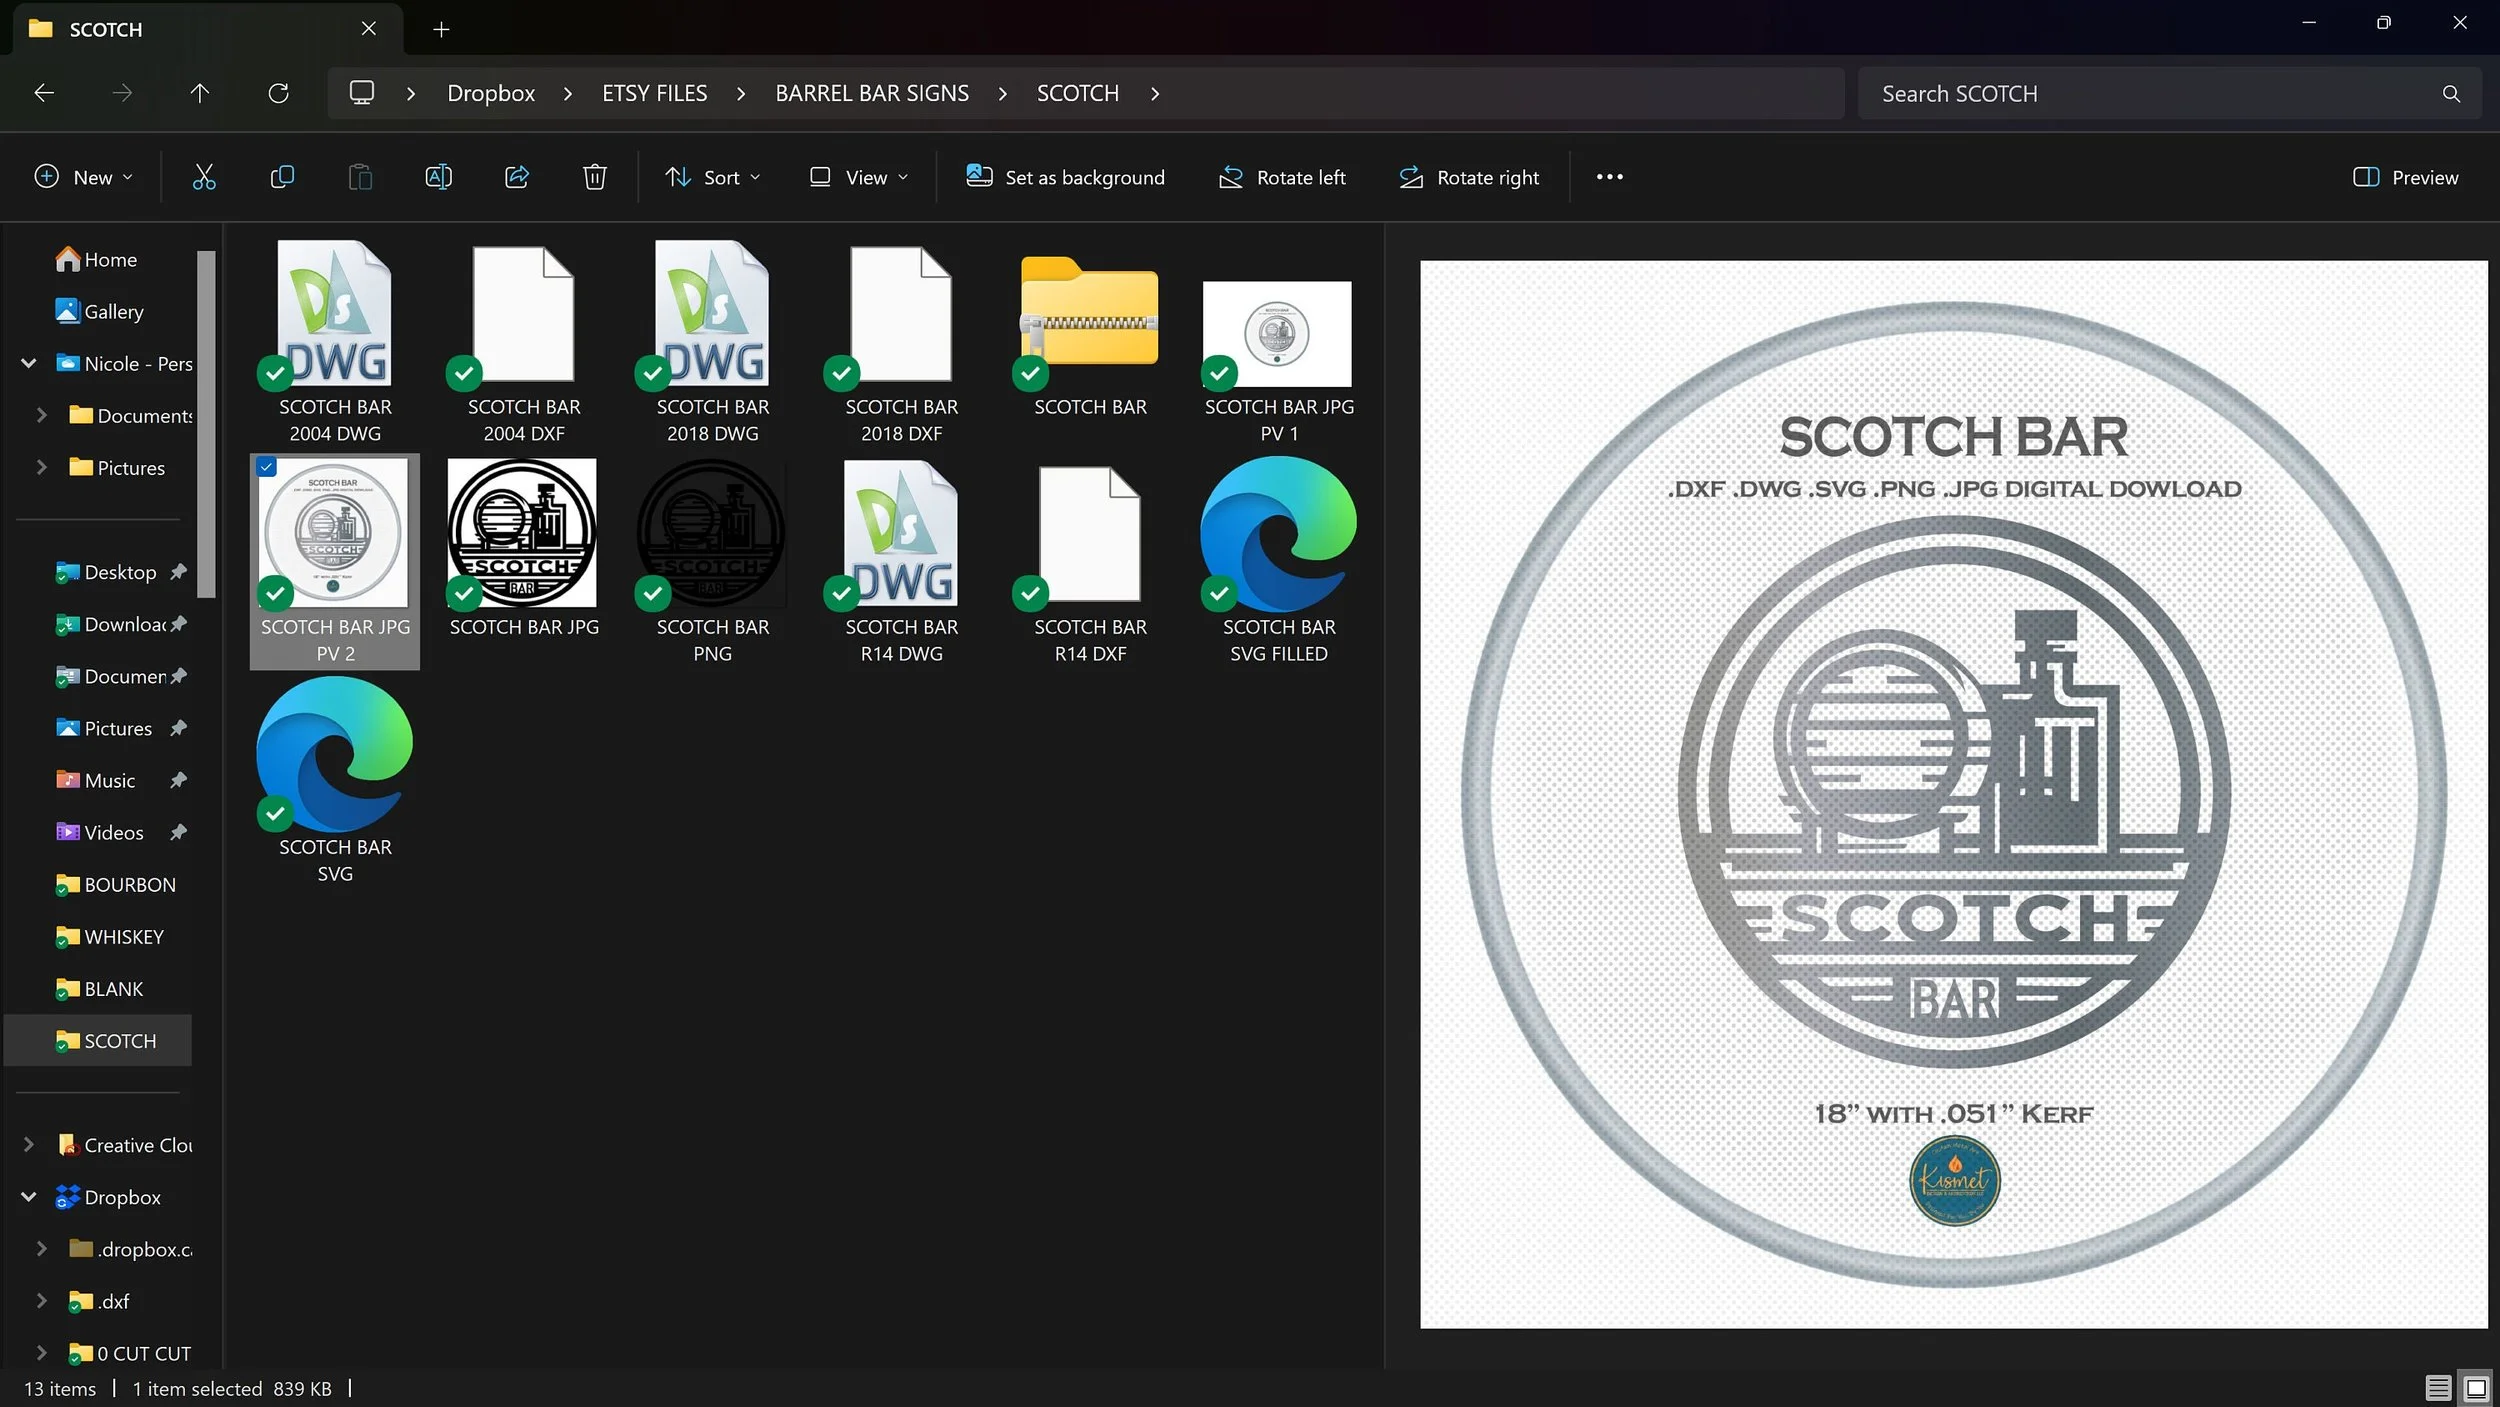Go up one folder level
This screenshot has height=1407, width=2500.
tap(200, 93)
